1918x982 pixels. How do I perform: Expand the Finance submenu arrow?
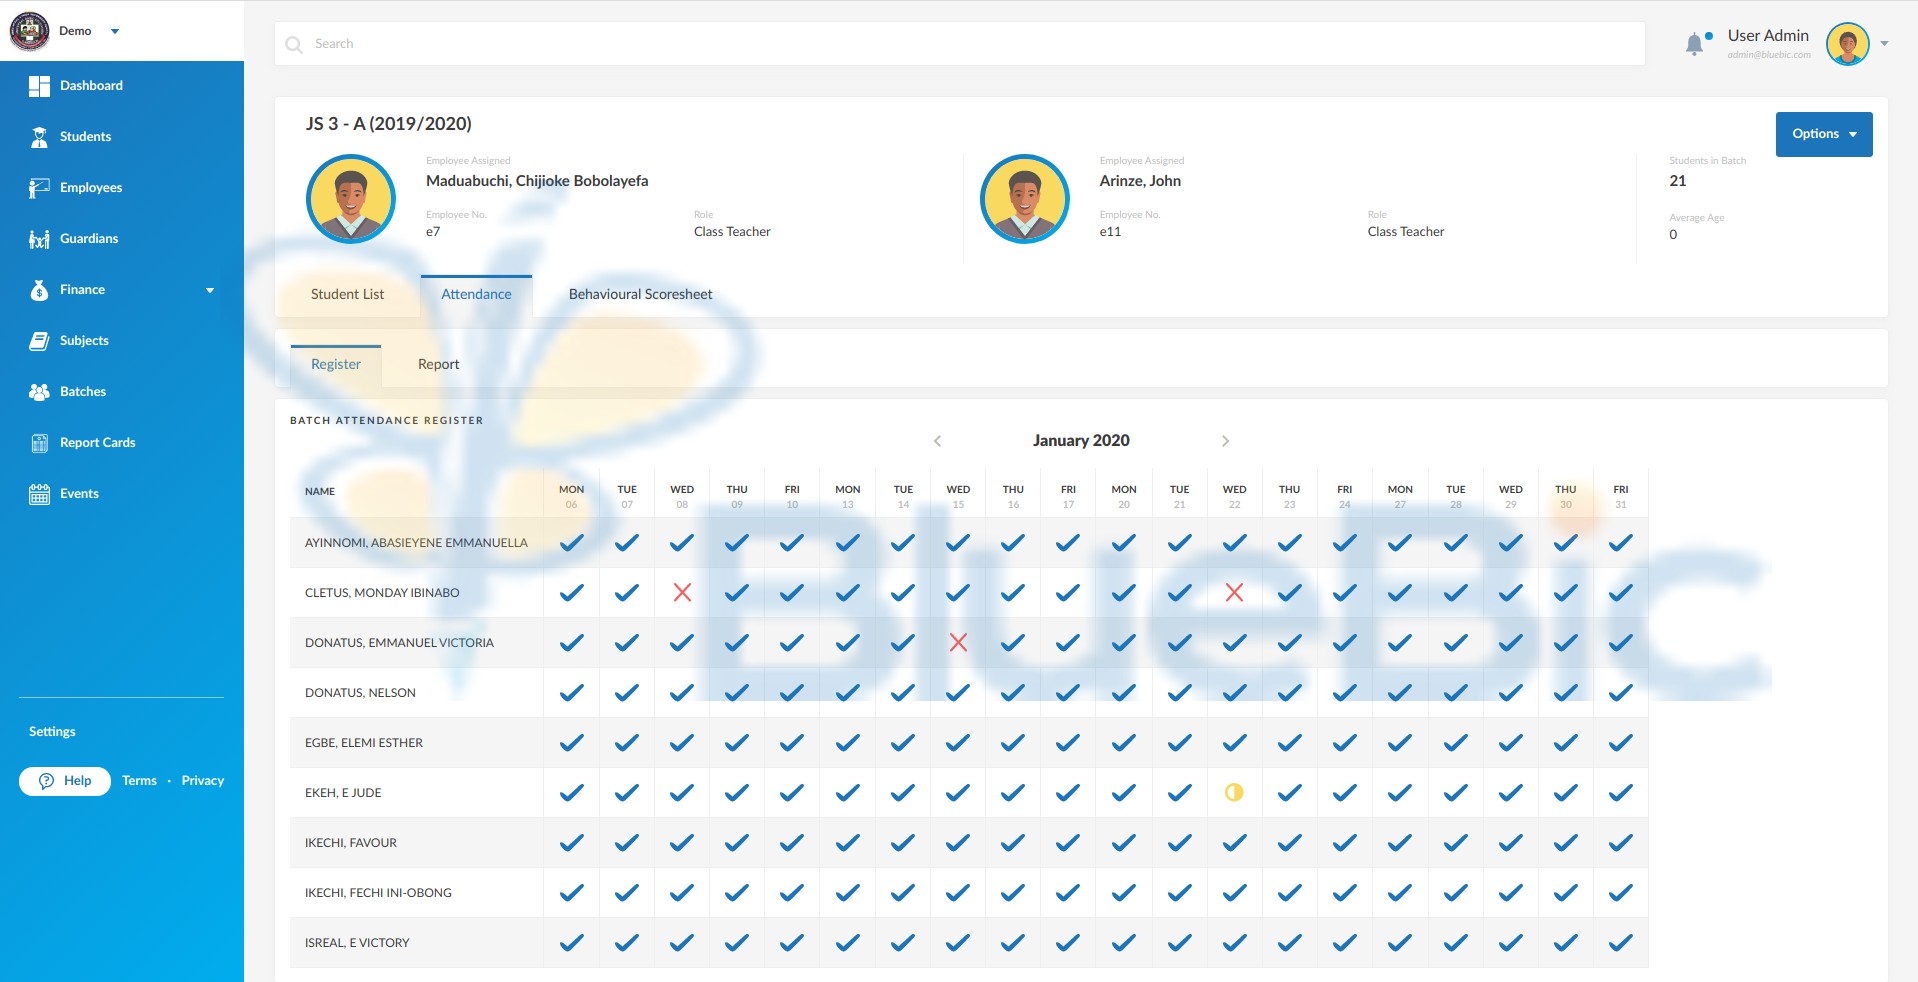pos(210,290)
